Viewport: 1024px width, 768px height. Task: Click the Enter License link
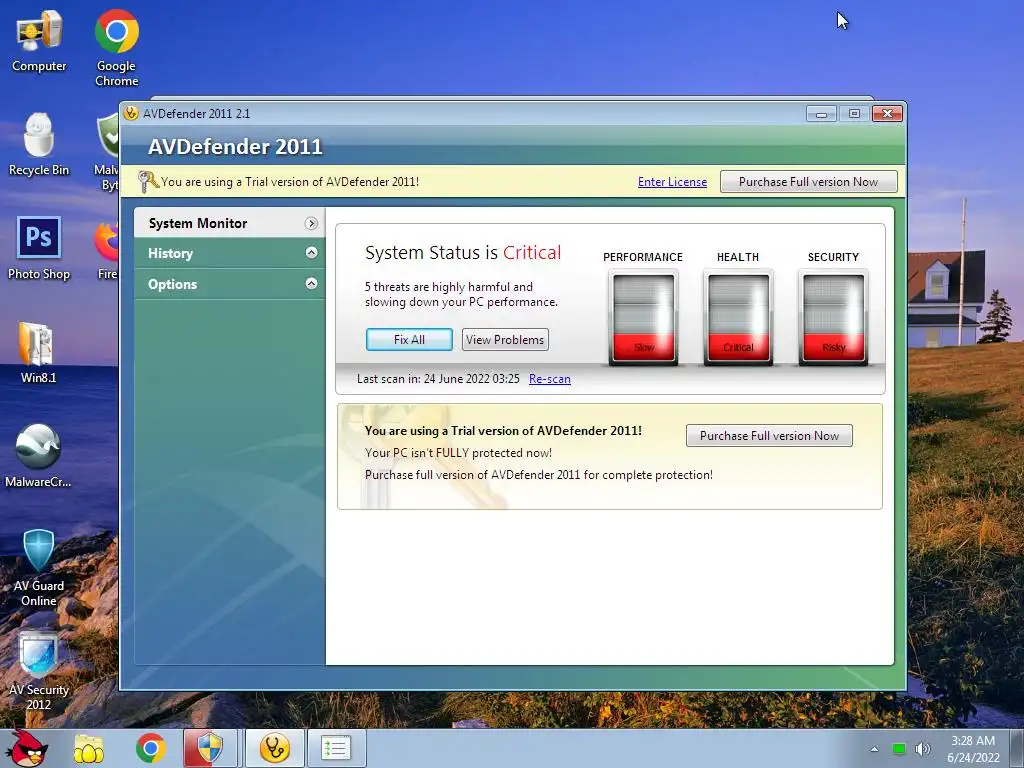point(672,182)
